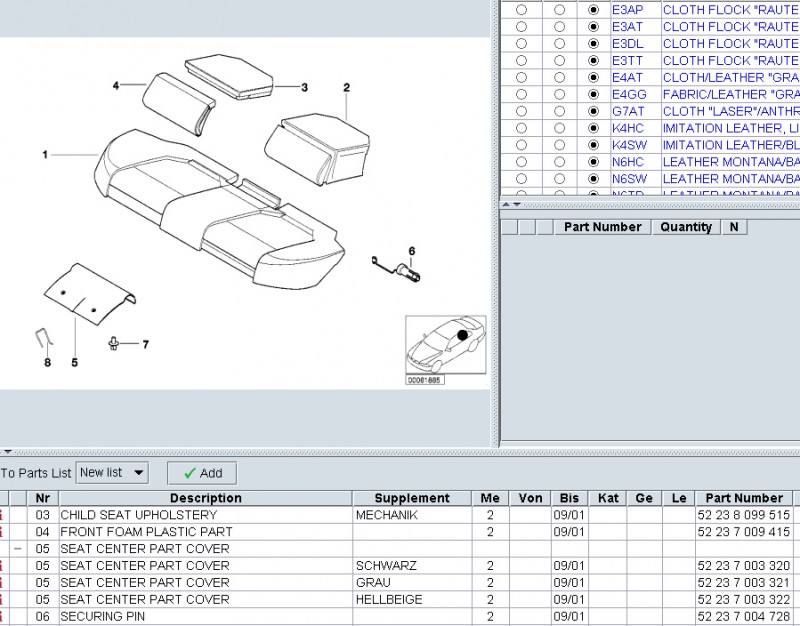
Task: Collapse the SEAT CENTER PART COVER group
Action: pos(18,549)
